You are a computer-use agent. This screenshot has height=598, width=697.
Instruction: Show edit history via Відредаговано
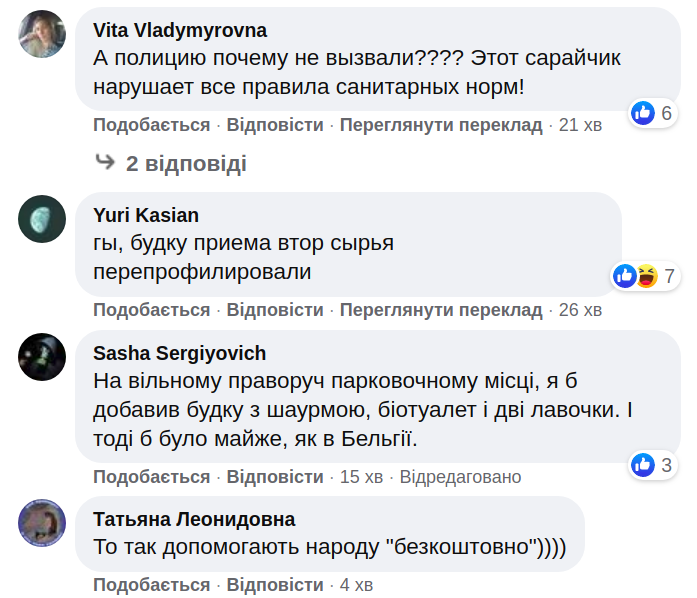(460, 477)
